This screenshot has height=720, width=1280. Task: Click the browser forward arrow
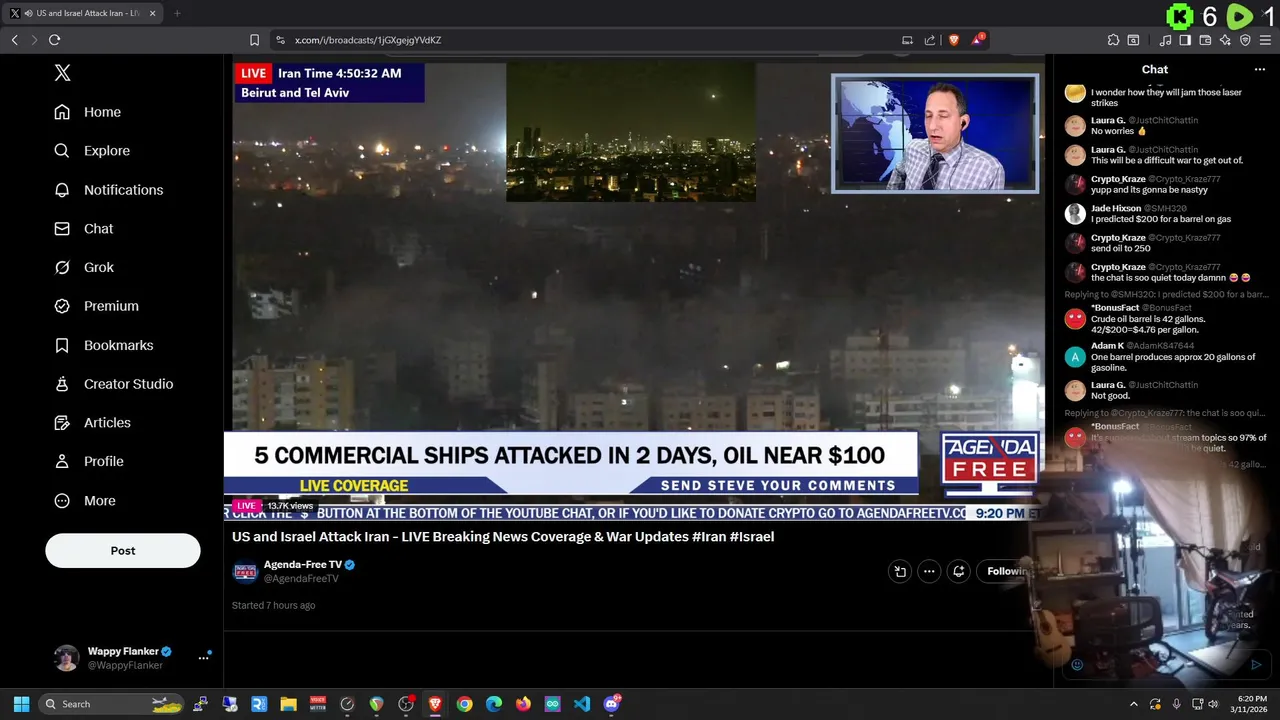point(34,40)
